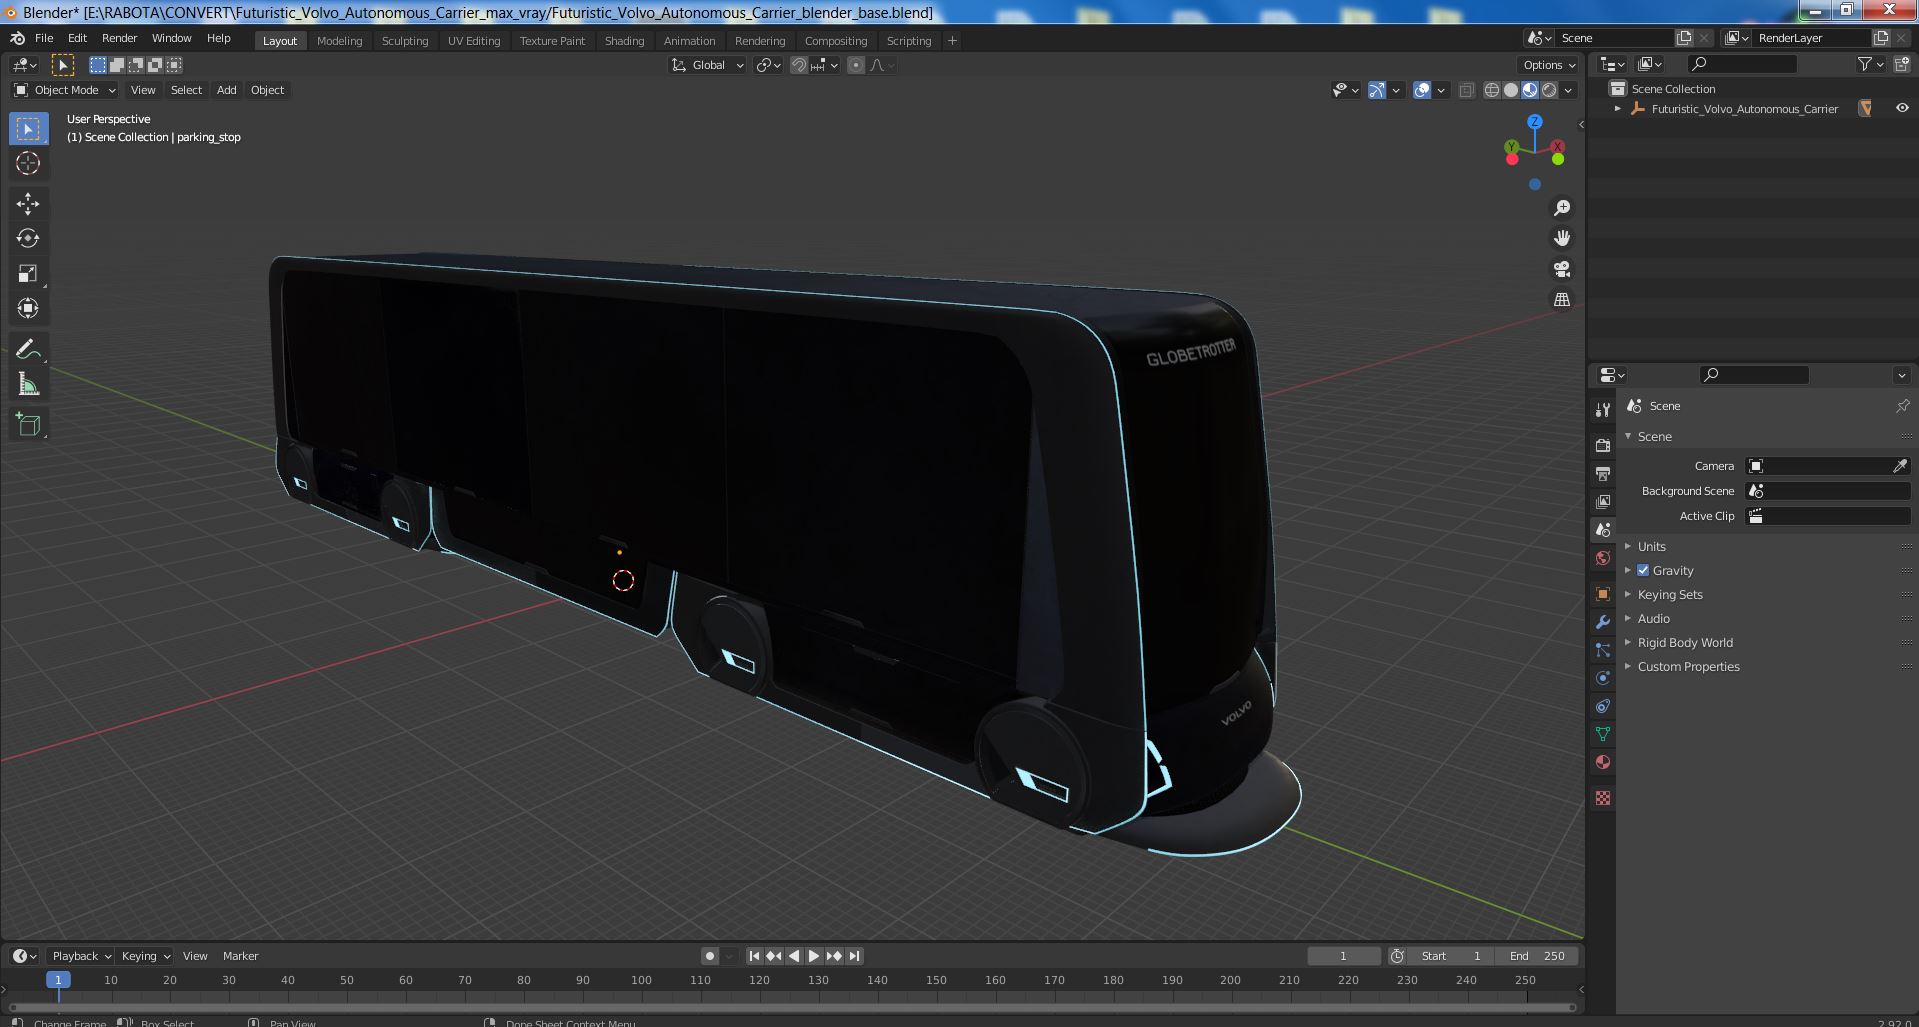The image size is (1919, 1027).
Task: Toggle camera view icon
Action: (x=1561, y=269)
